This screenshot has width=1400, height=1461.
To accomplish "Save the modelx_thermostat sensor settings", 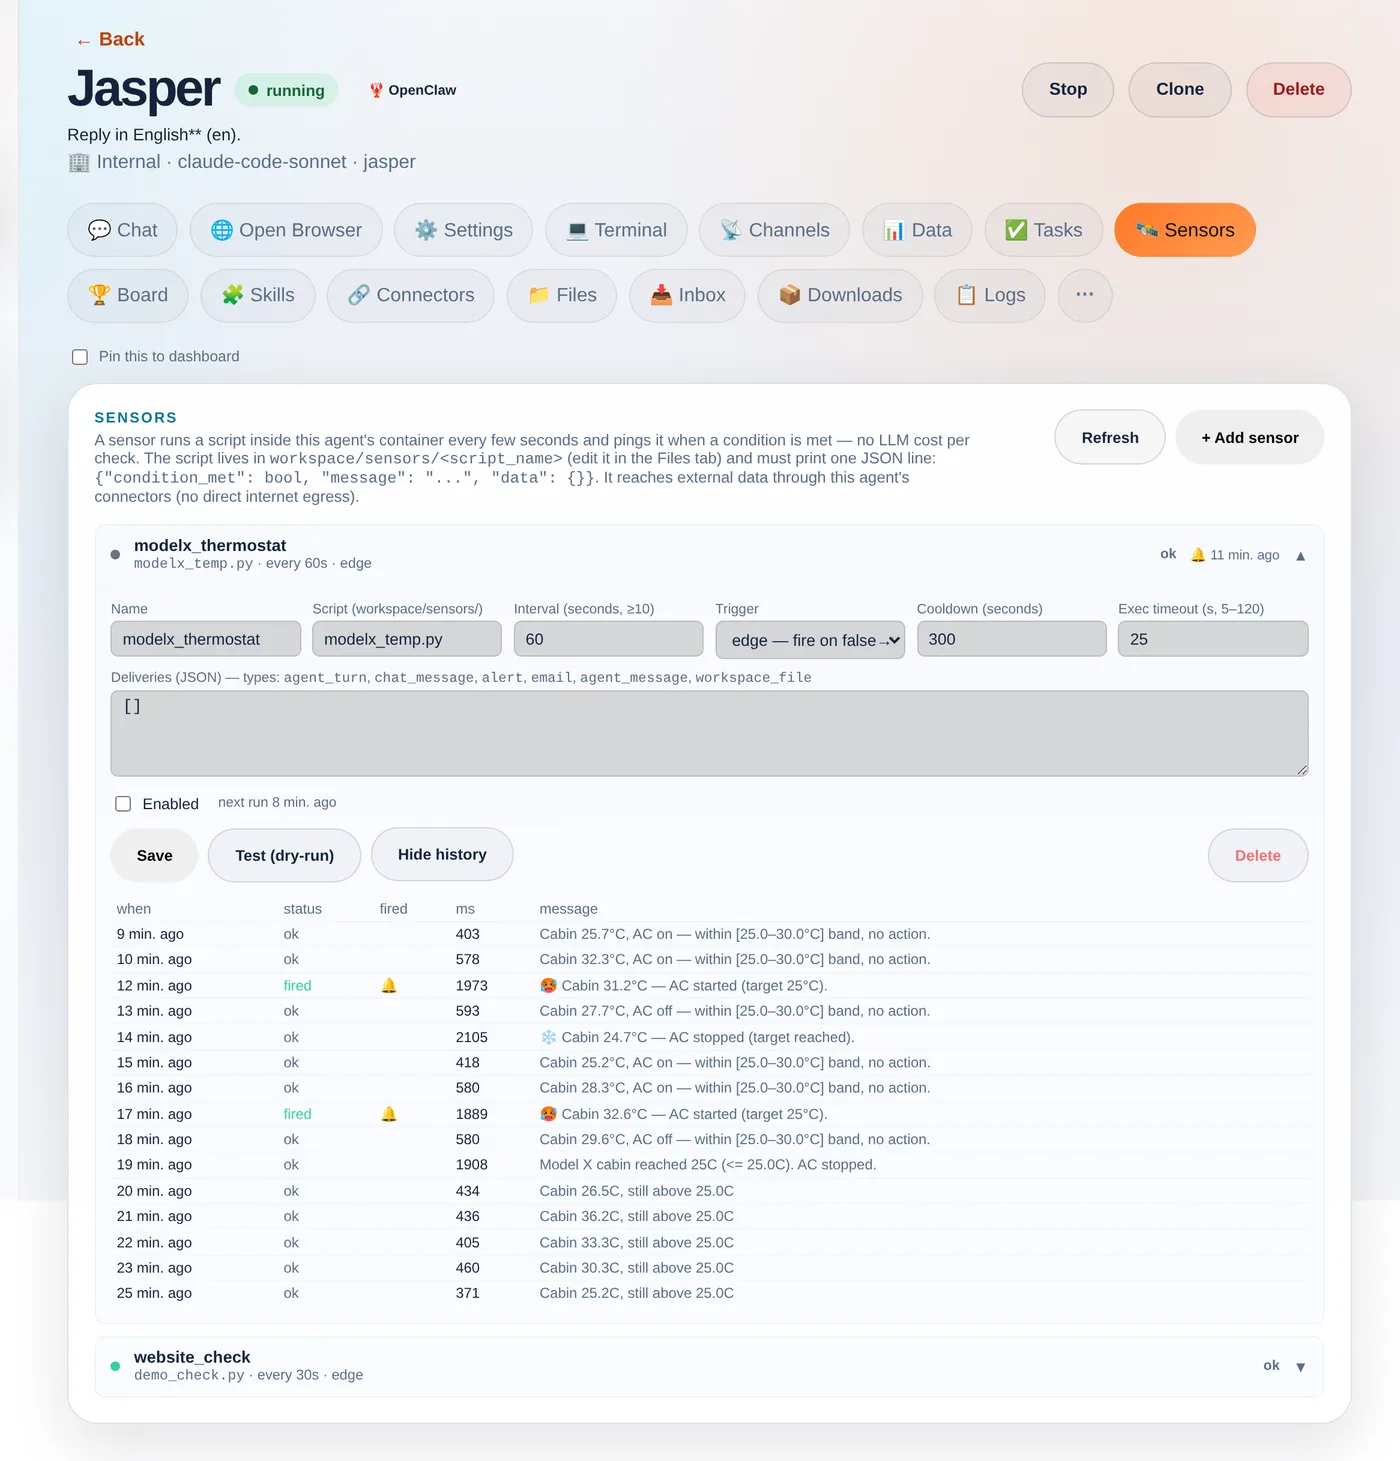I will click(155, 855).
